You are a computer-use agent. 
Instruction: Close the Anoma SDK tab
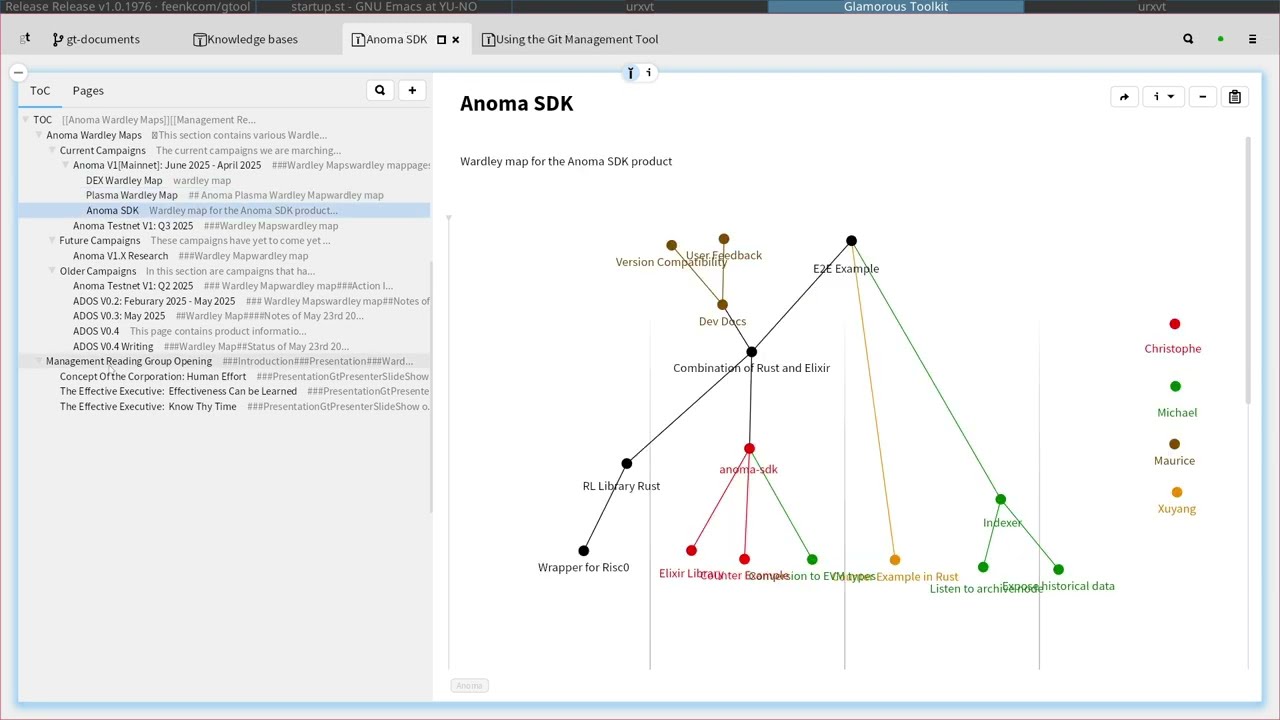pyautogui.click(x=456, y=40)
